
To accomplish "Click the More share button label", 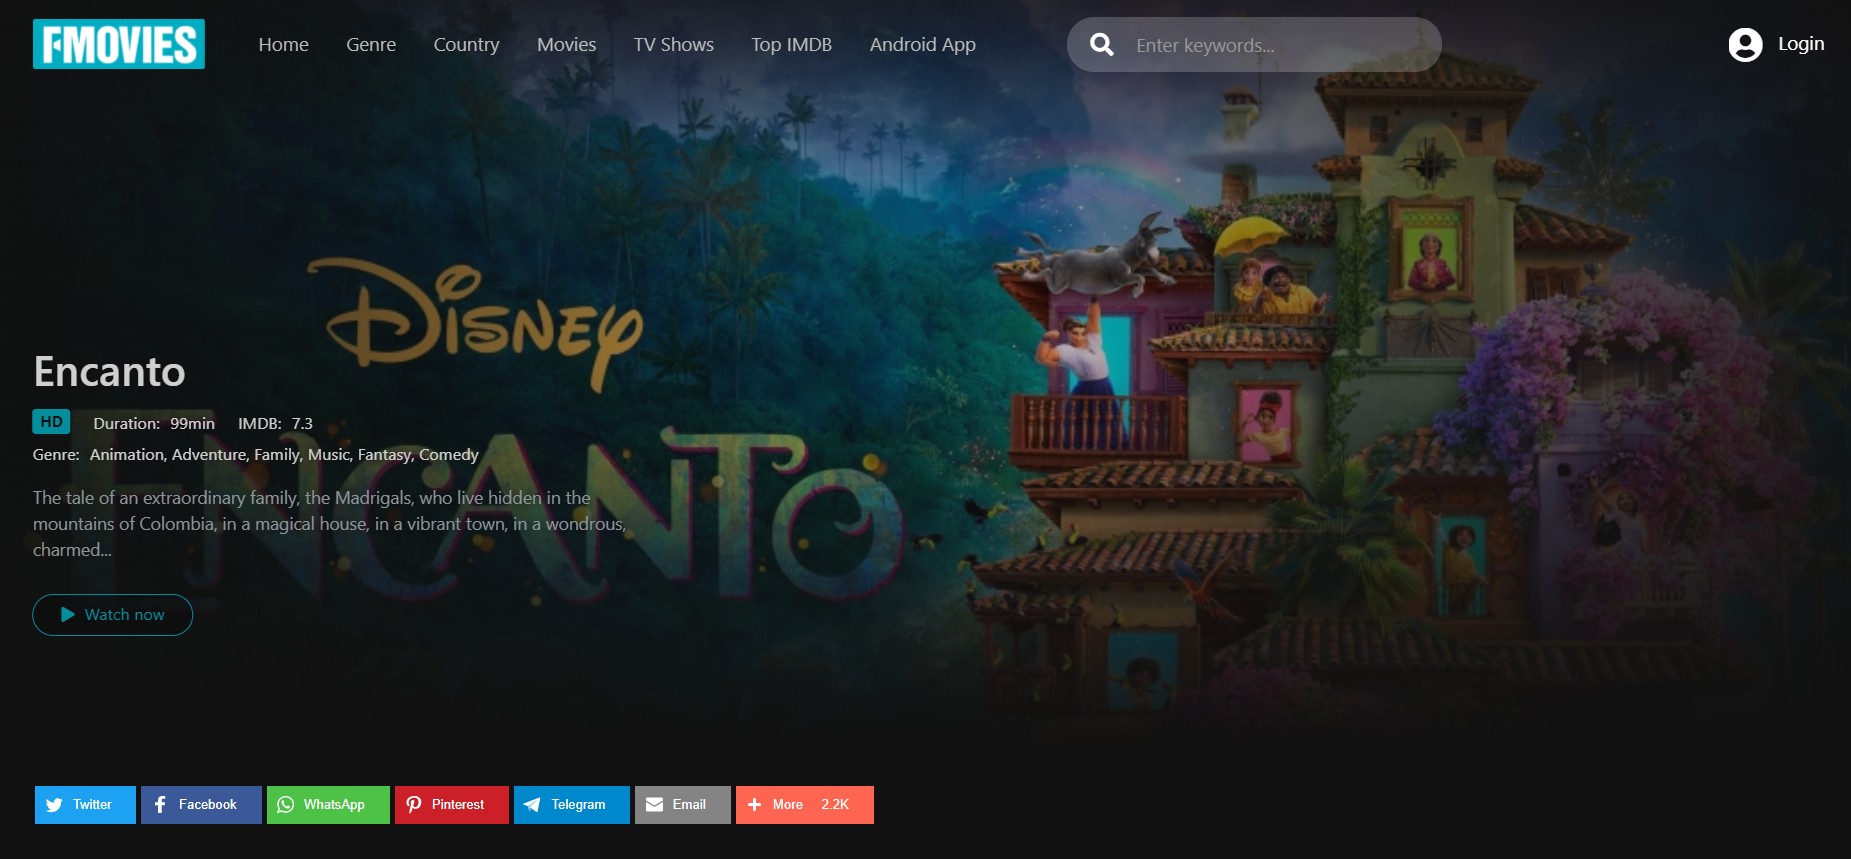I will [x=788, y=805].
